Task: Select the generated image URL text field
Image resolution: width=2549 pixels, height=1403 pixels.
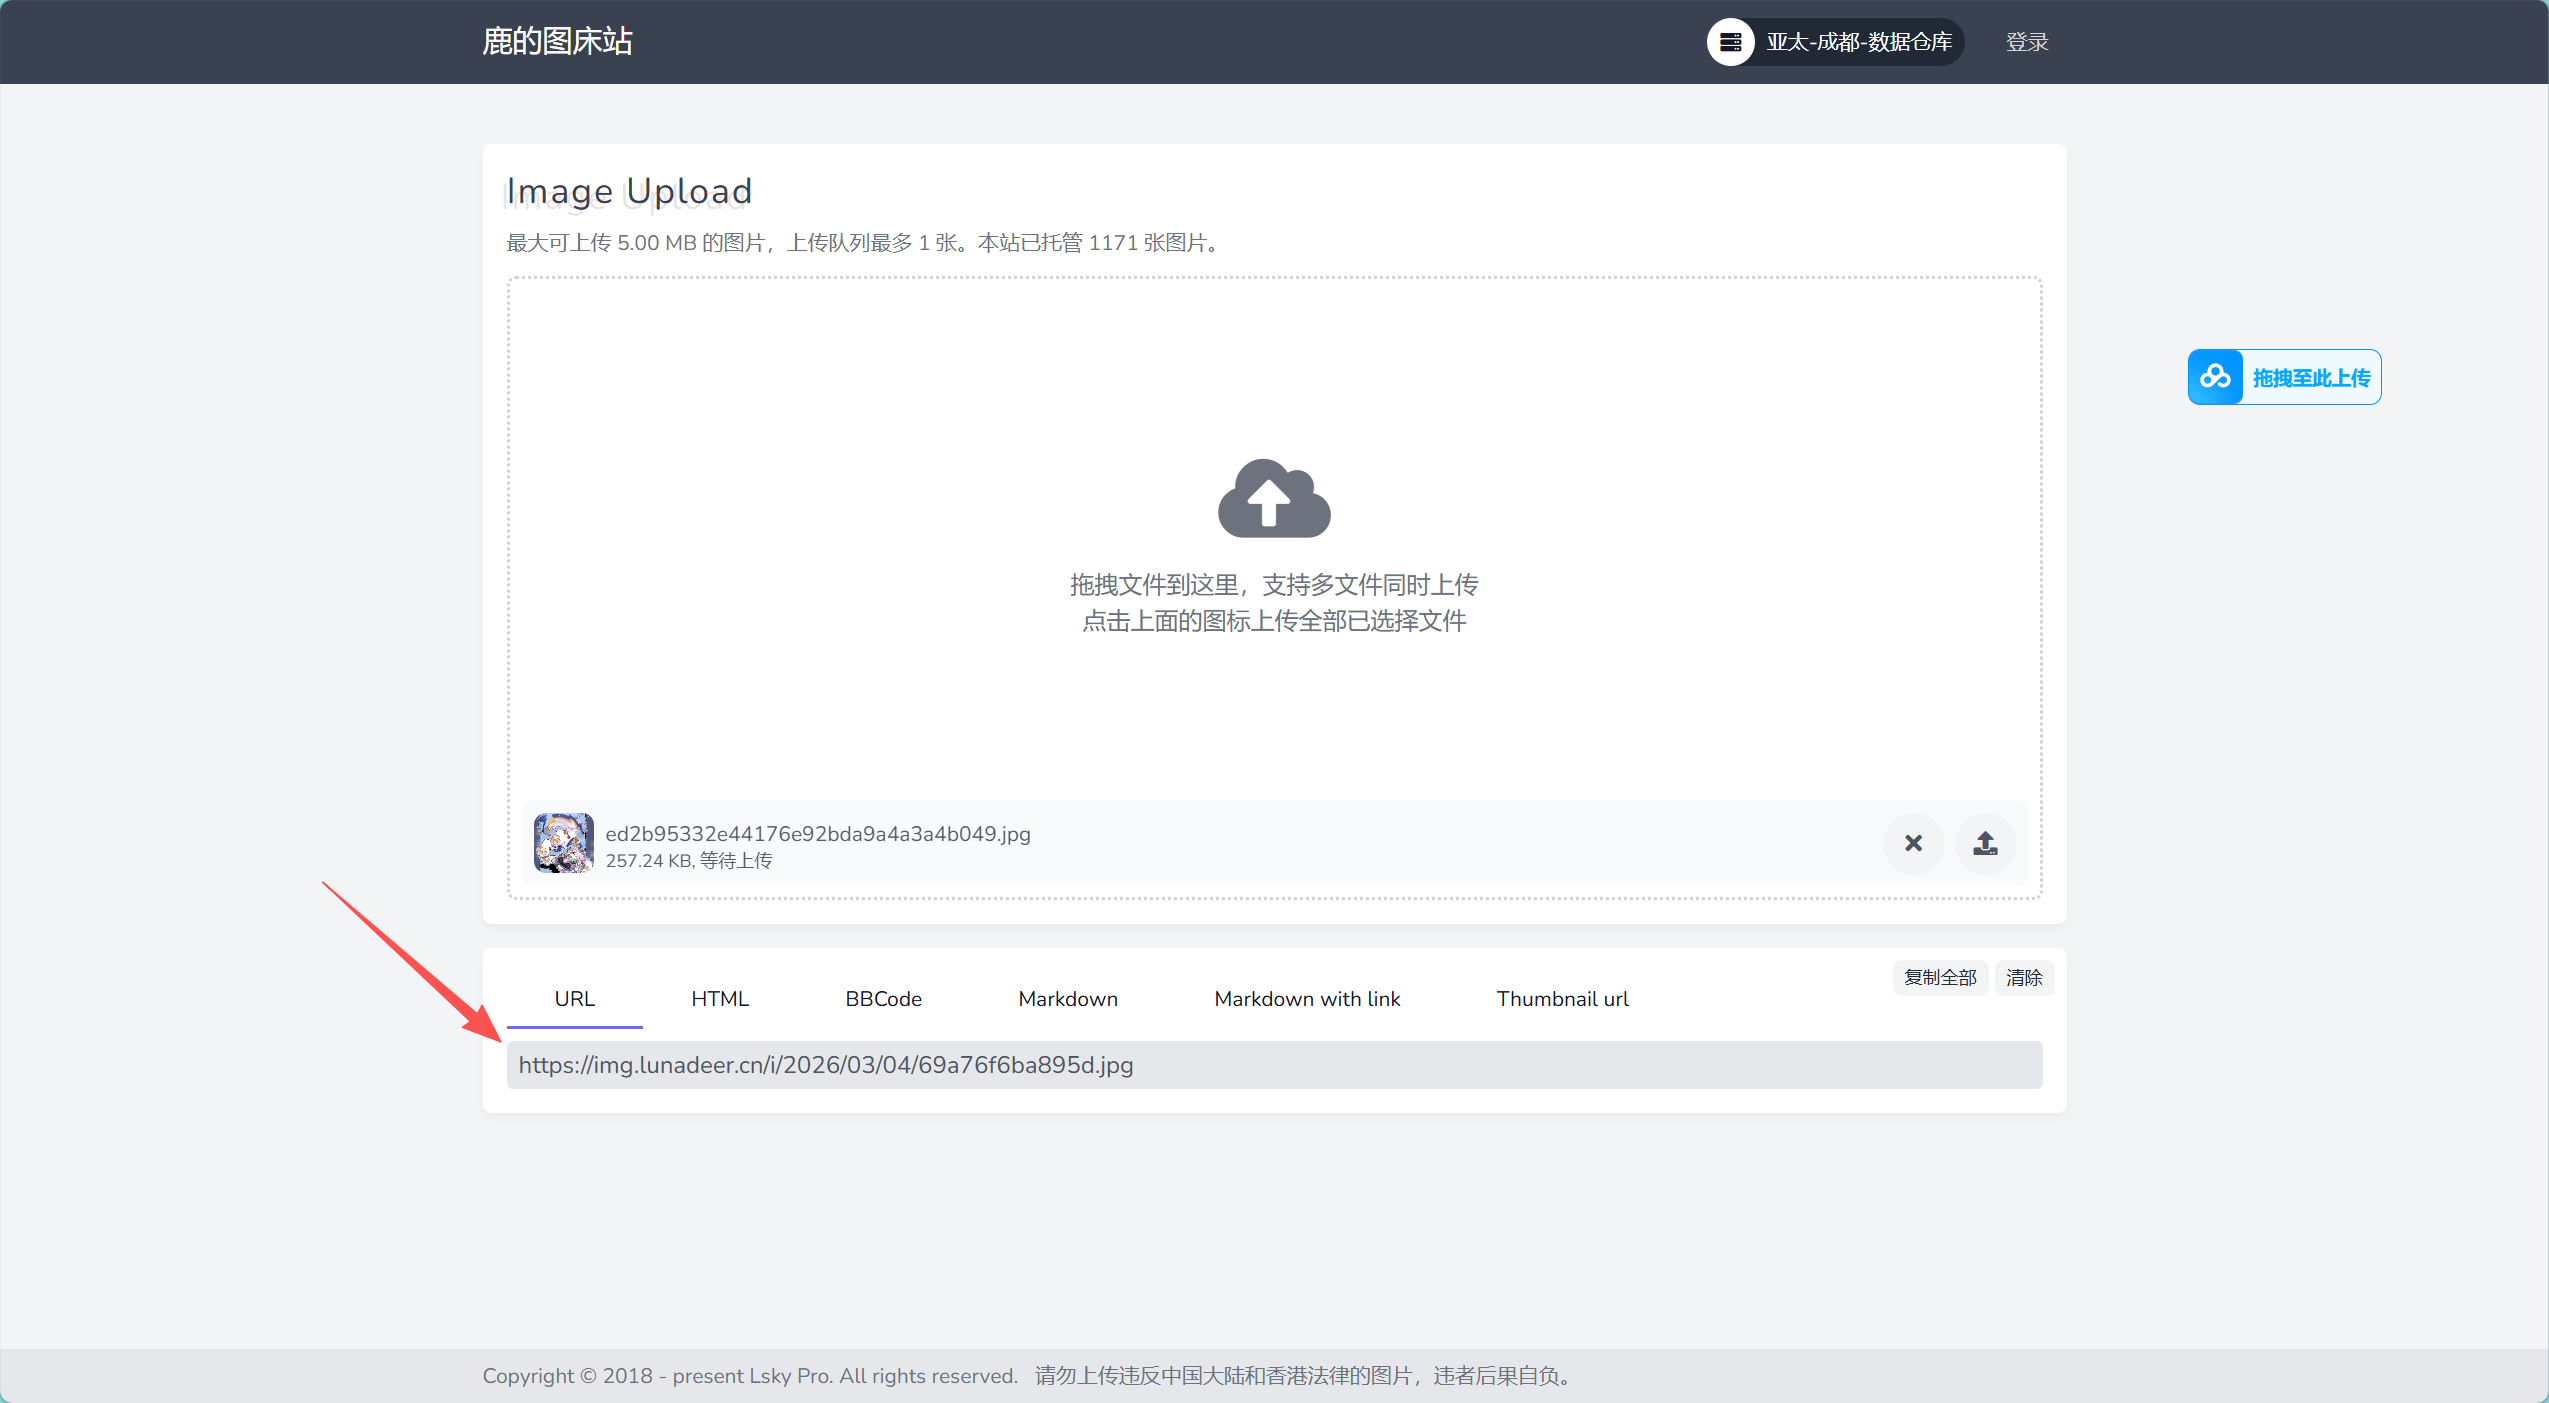Action: point(1274,1063)
